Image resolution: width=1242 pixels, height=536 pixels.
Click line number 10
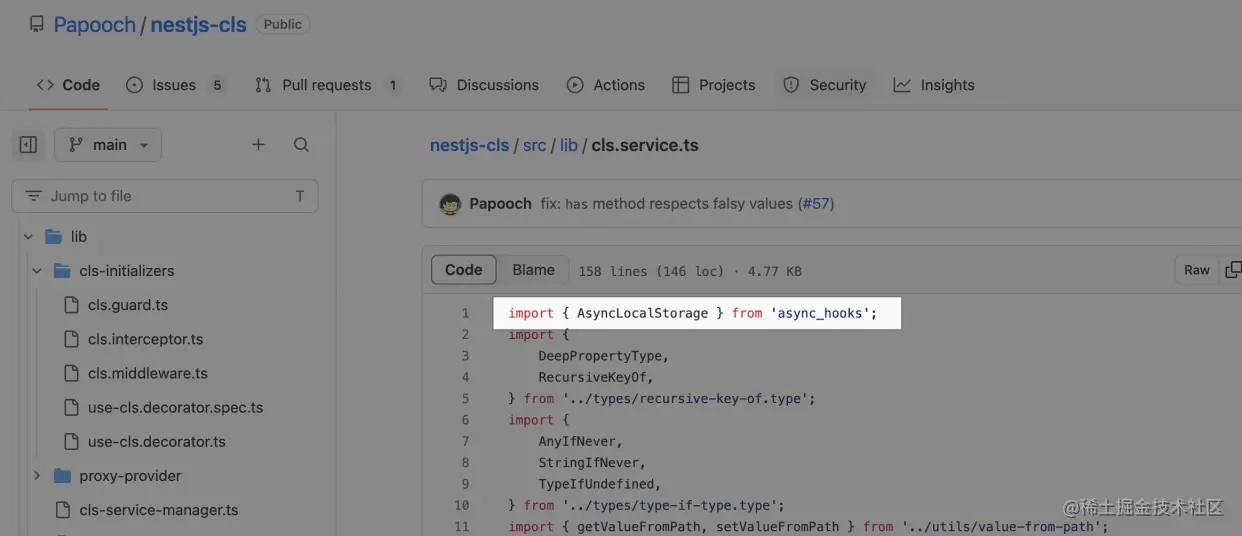461,505
